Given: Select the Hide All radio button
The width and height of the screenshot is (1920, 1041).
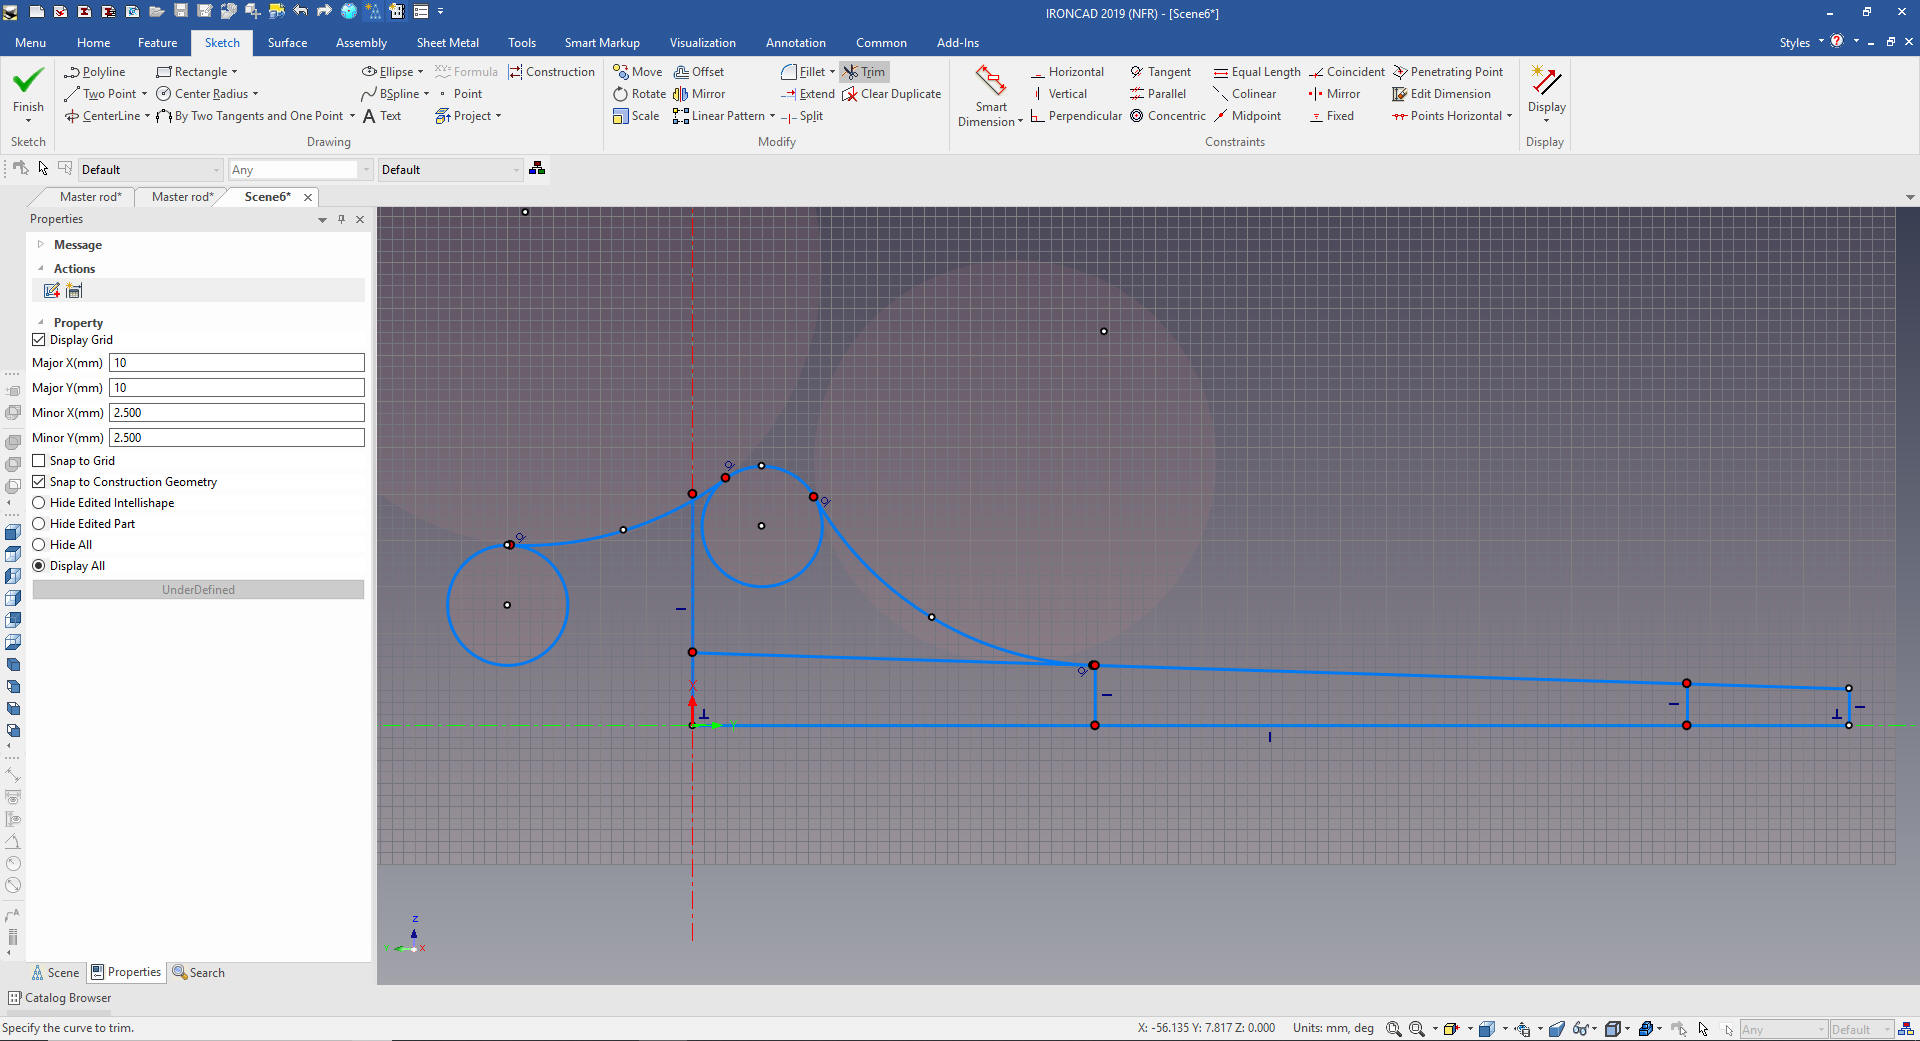Looking at the screenshot, I should pos(39,545).
